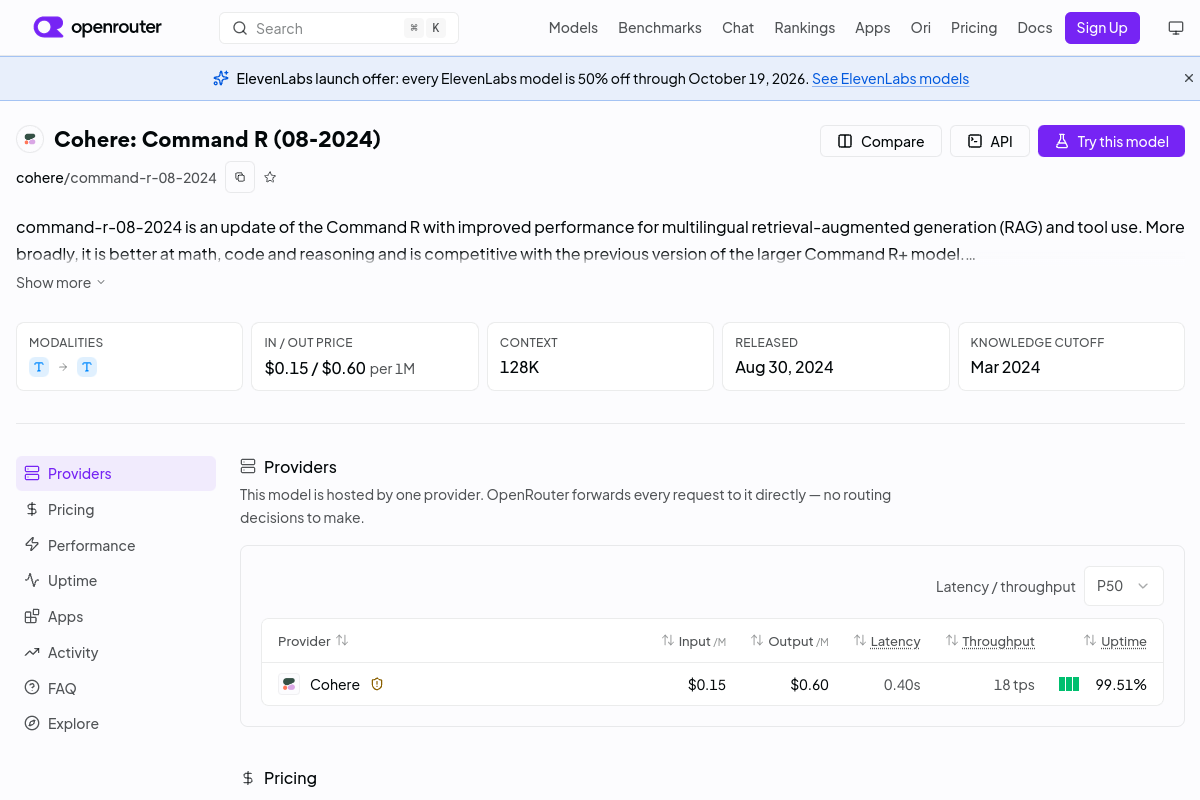Sort by Uptime column

(1115, 641)
